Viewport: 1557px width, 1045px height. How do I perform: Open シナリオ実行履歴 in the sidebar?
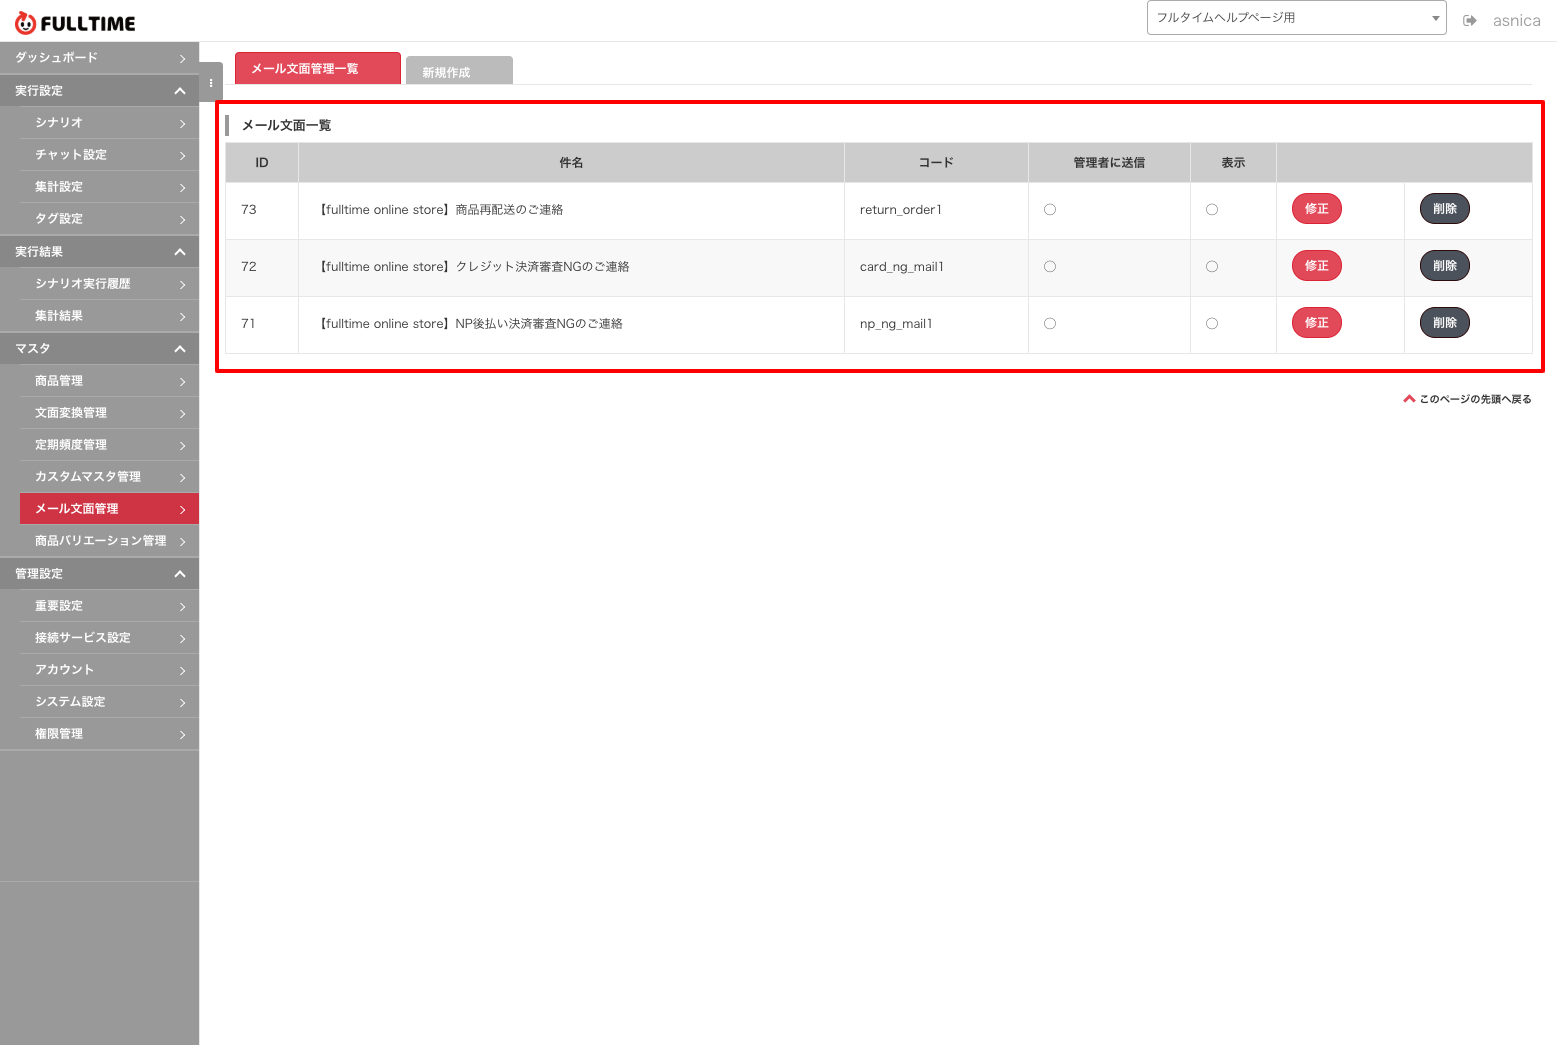[x=109, y=284]
